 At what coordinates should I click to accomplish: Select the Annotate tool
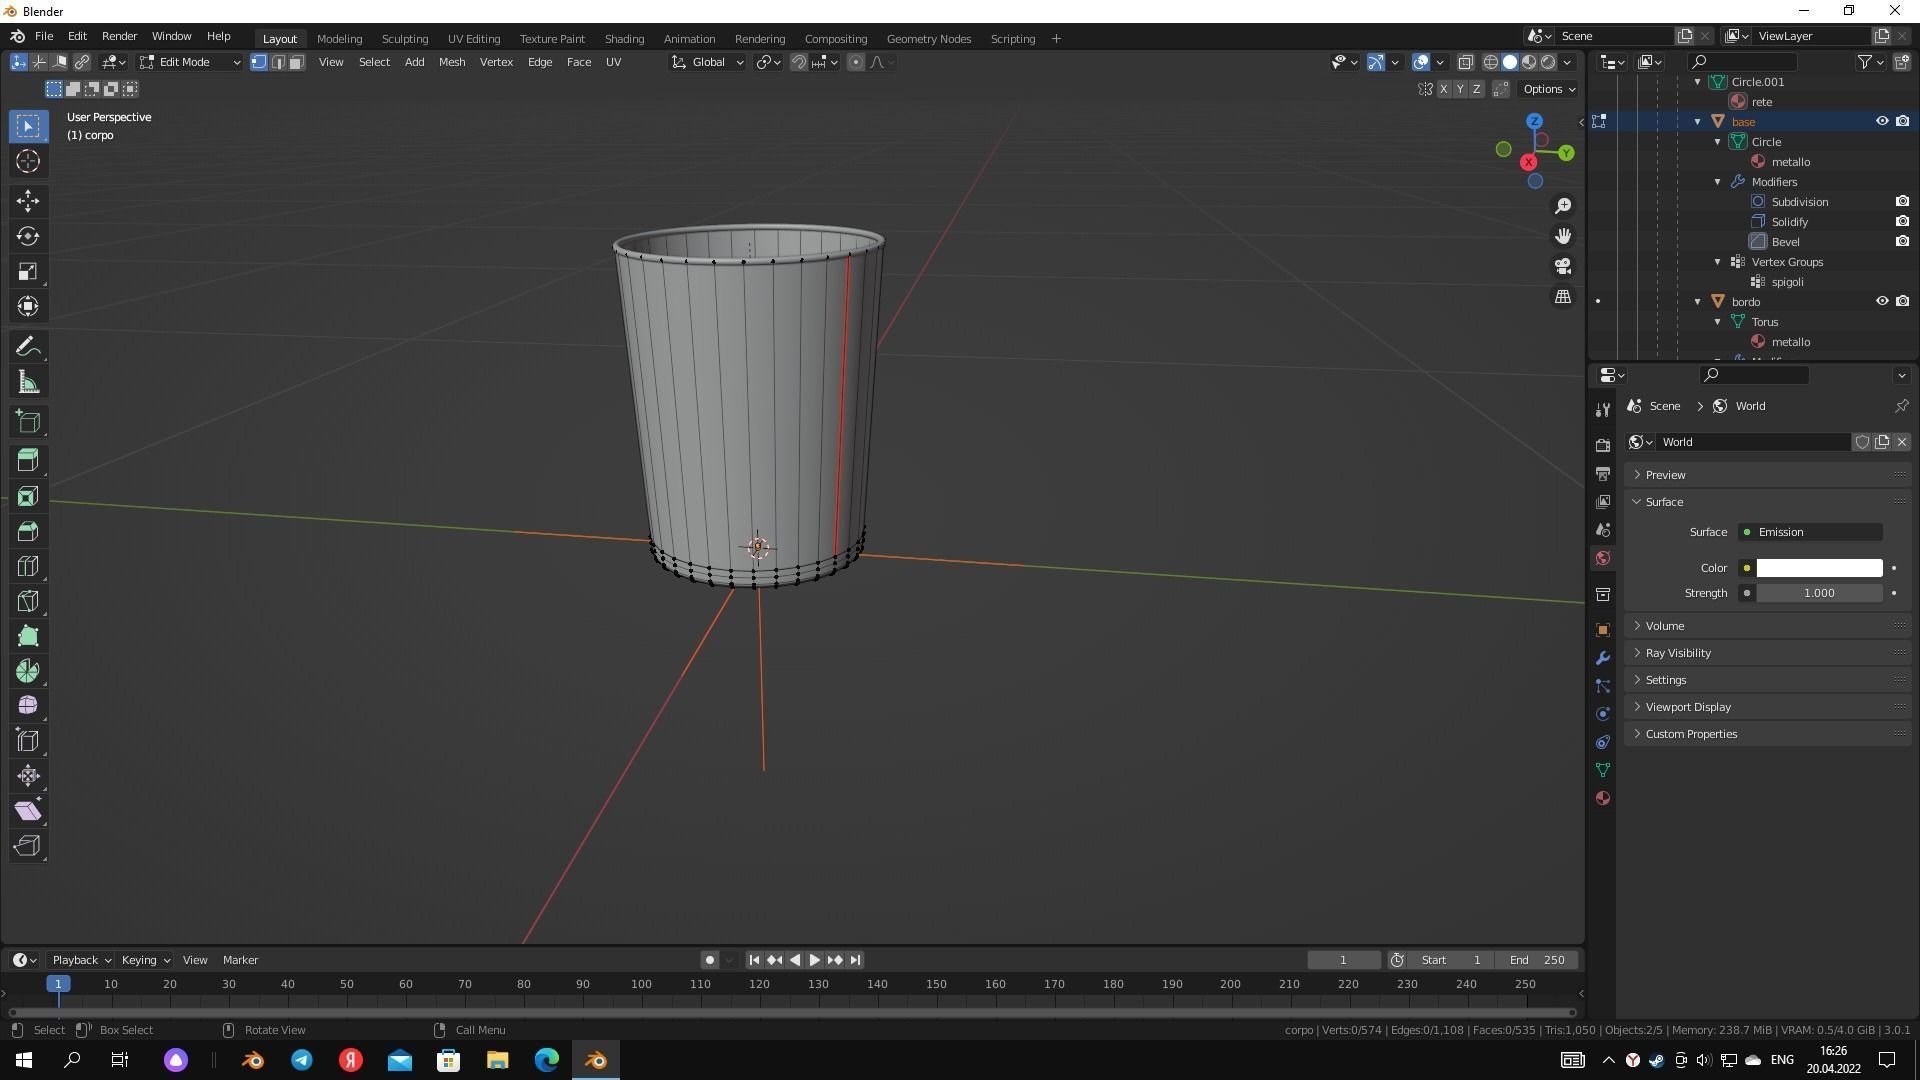28,347
